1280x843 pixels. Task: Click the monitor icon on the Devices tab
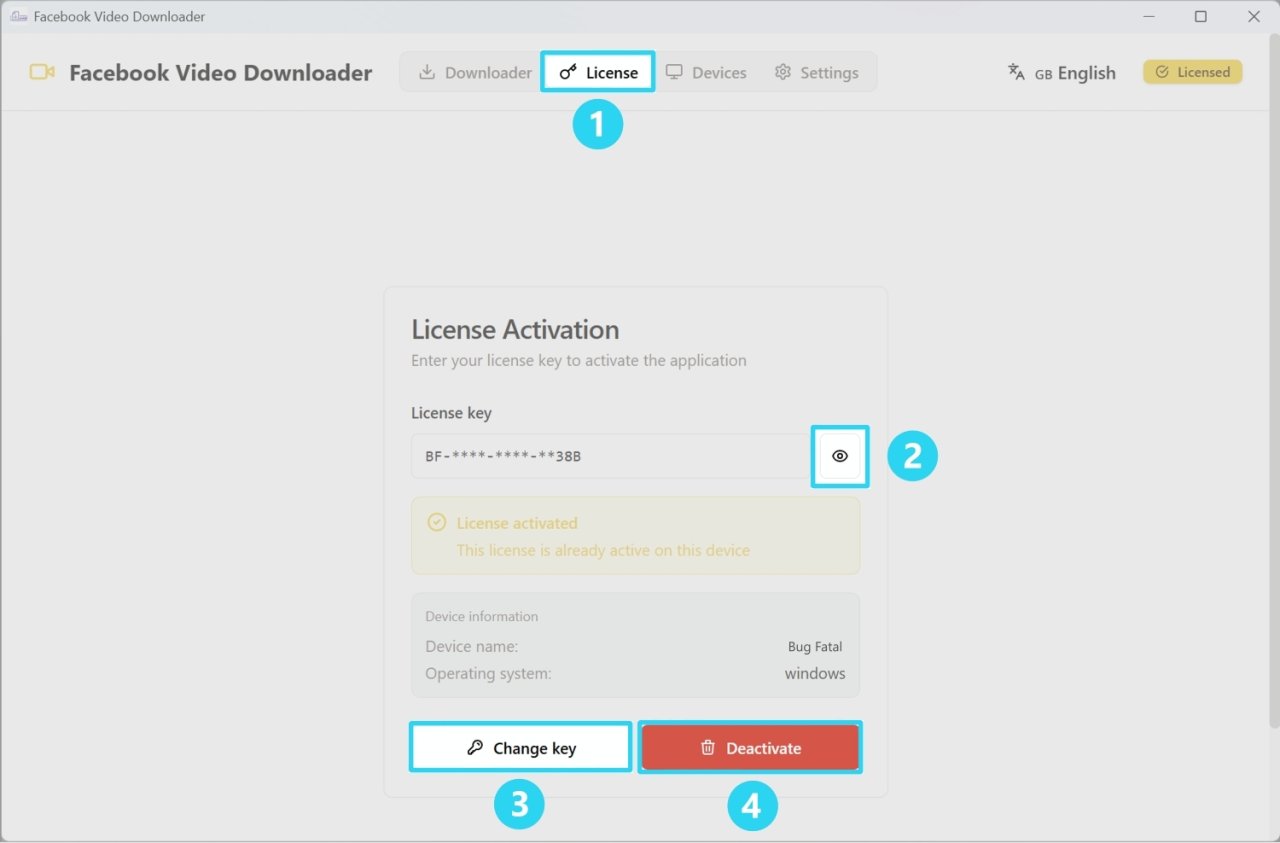677,72
